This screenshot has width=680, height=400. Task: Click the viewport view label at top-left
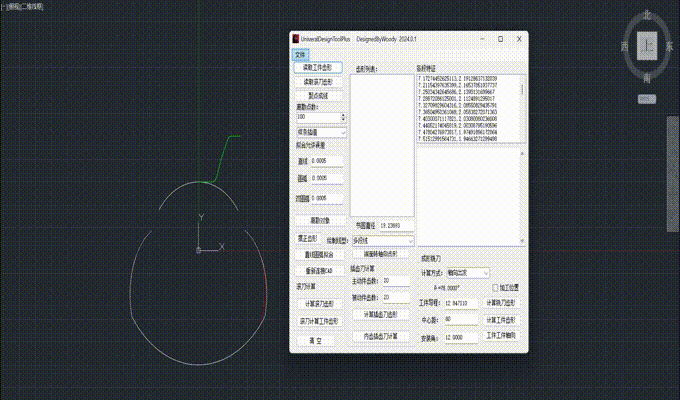[22, 7]
